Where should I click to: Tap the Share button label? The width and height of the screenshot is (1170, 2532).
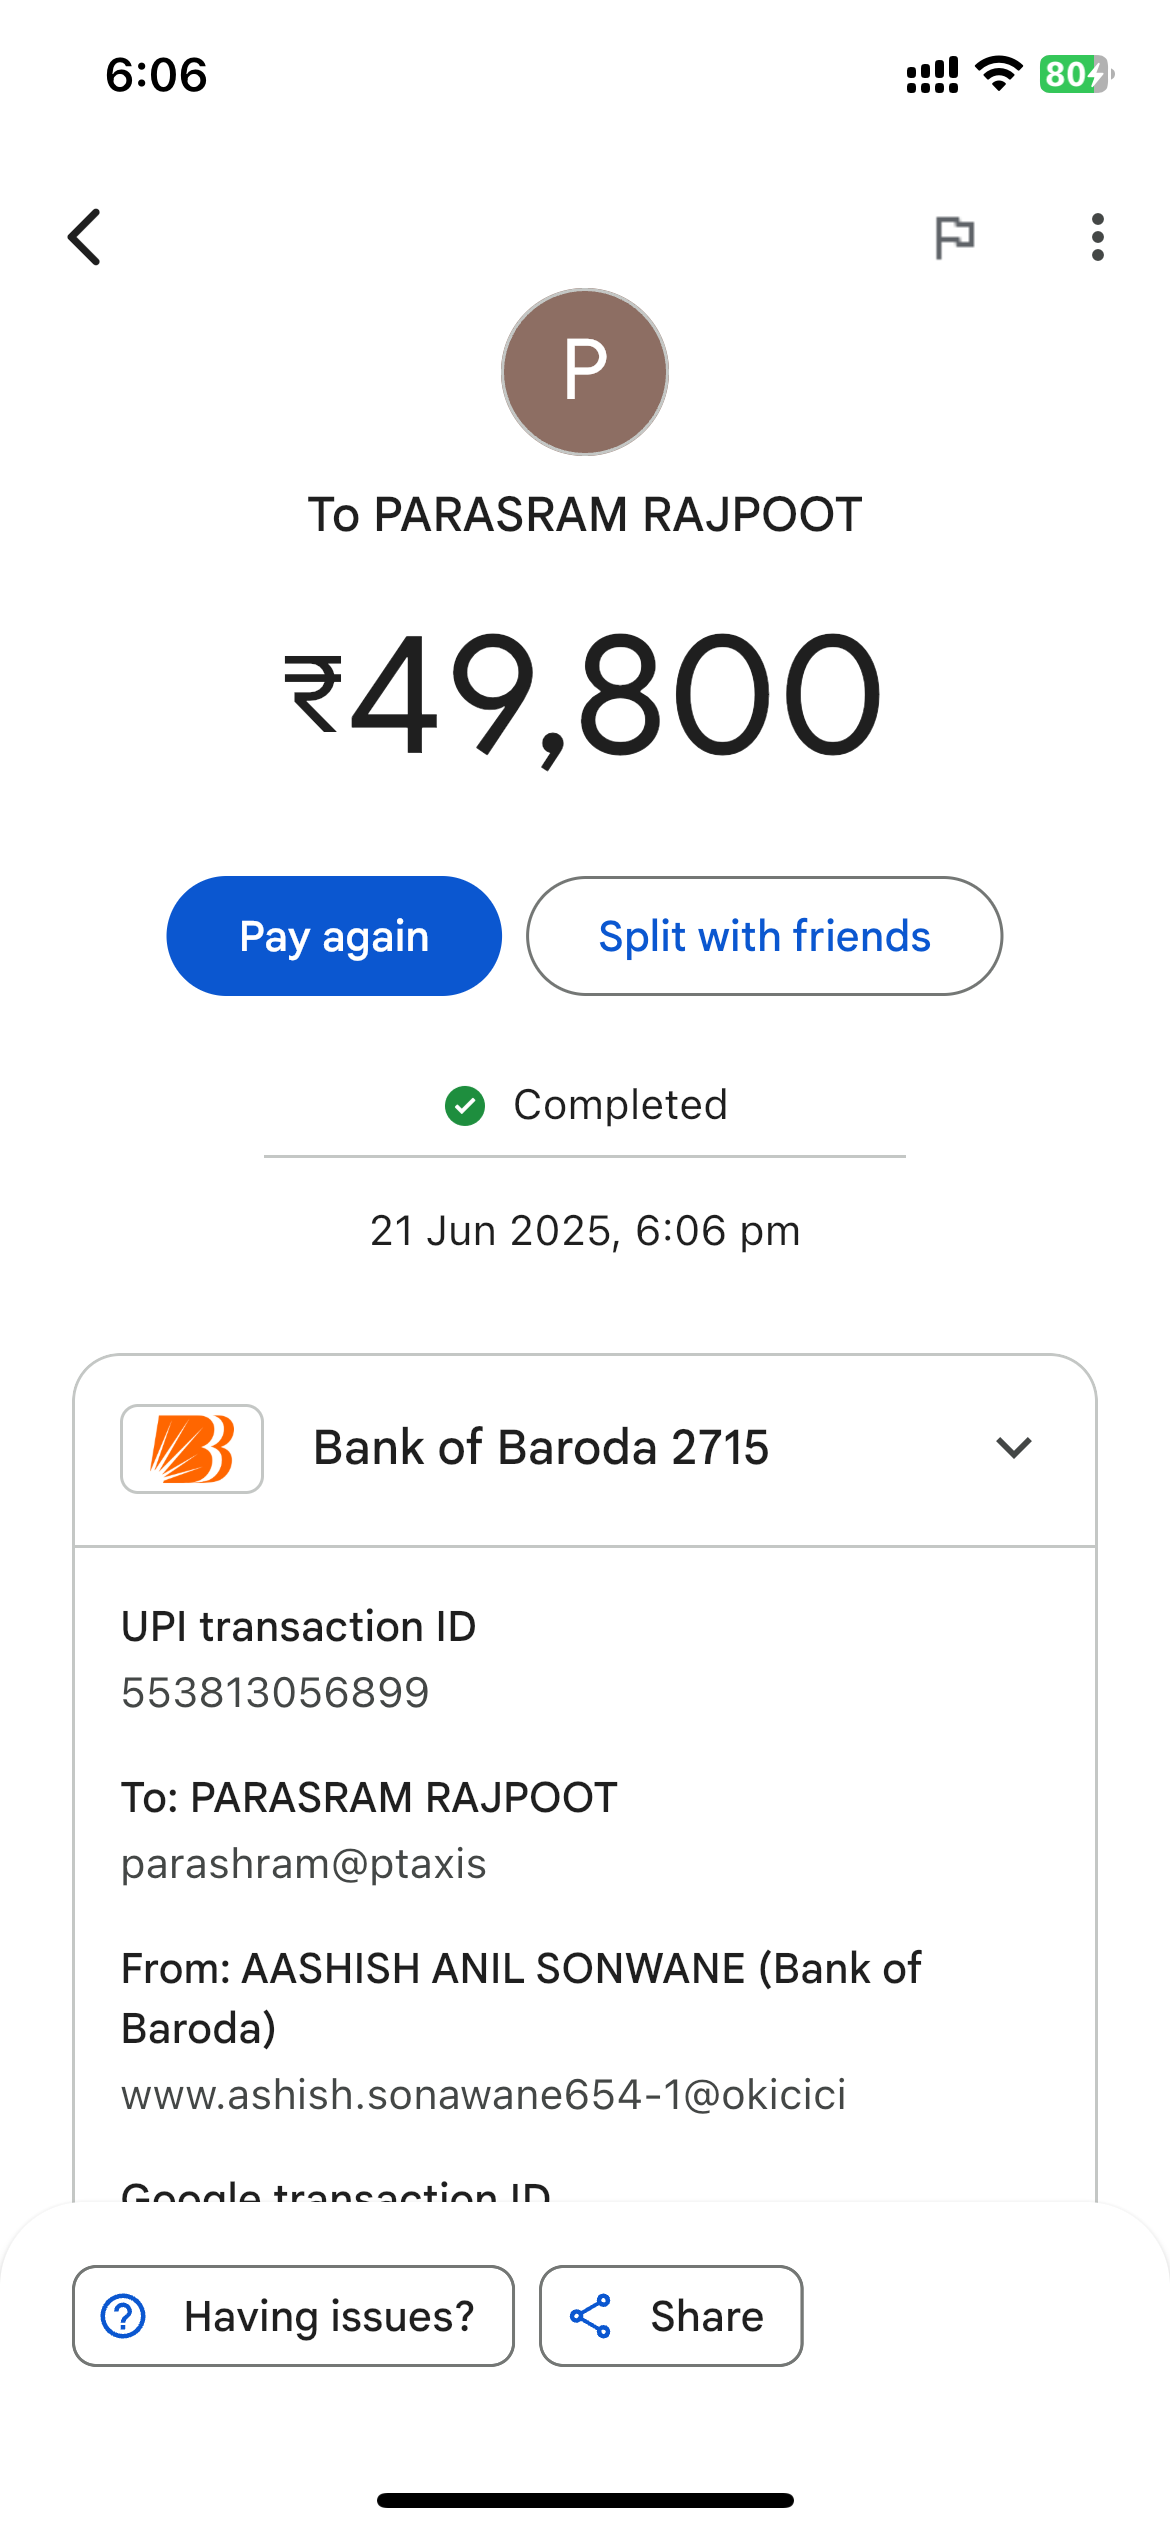707,2316
